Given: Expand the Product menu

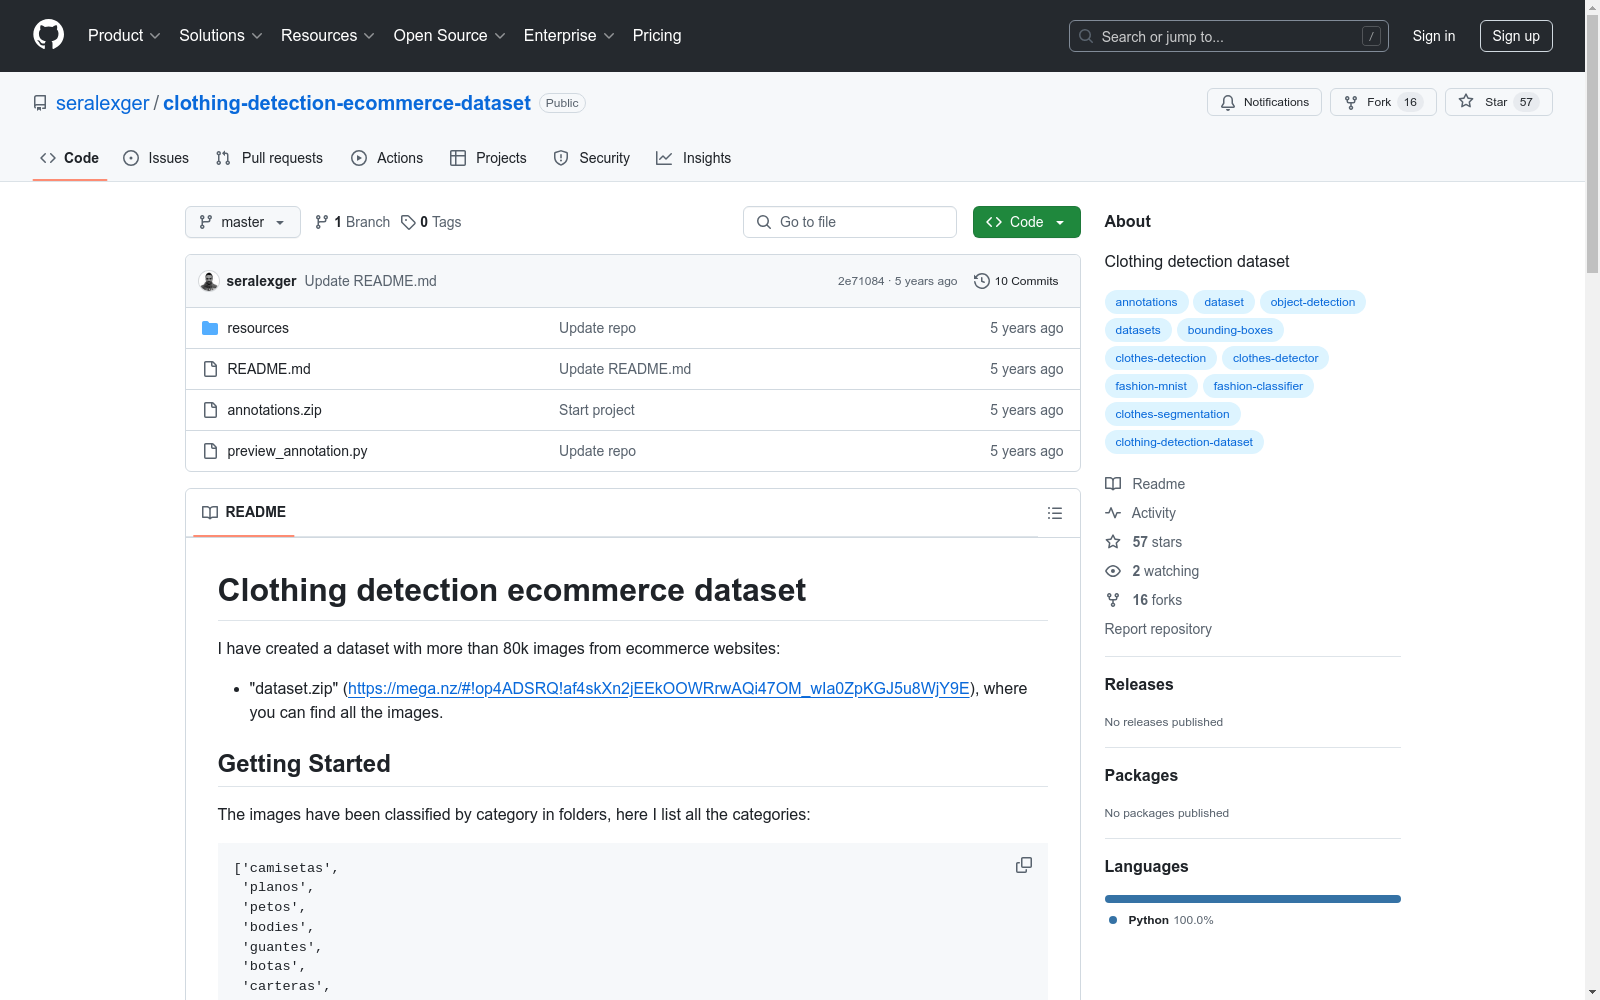Looking at the screenshot, I should pyautogui.click(x=124, y=36).
